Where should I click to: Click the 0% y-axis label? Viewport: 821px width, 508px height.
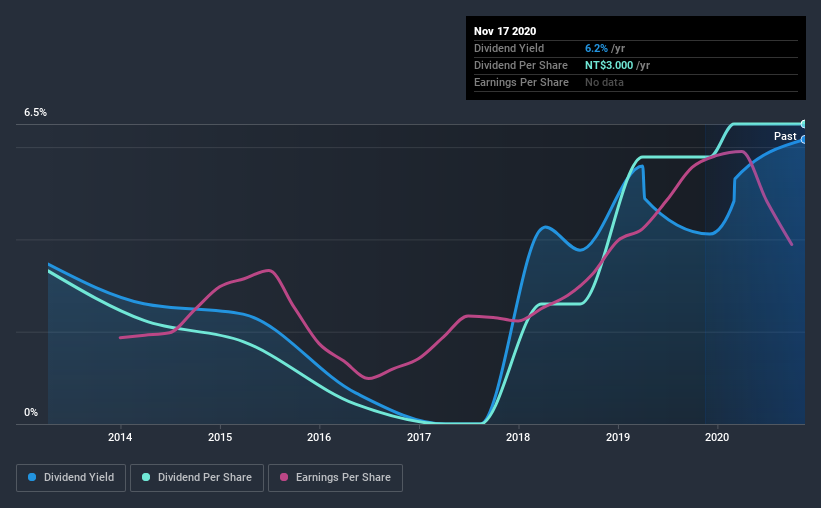(31, 413)
